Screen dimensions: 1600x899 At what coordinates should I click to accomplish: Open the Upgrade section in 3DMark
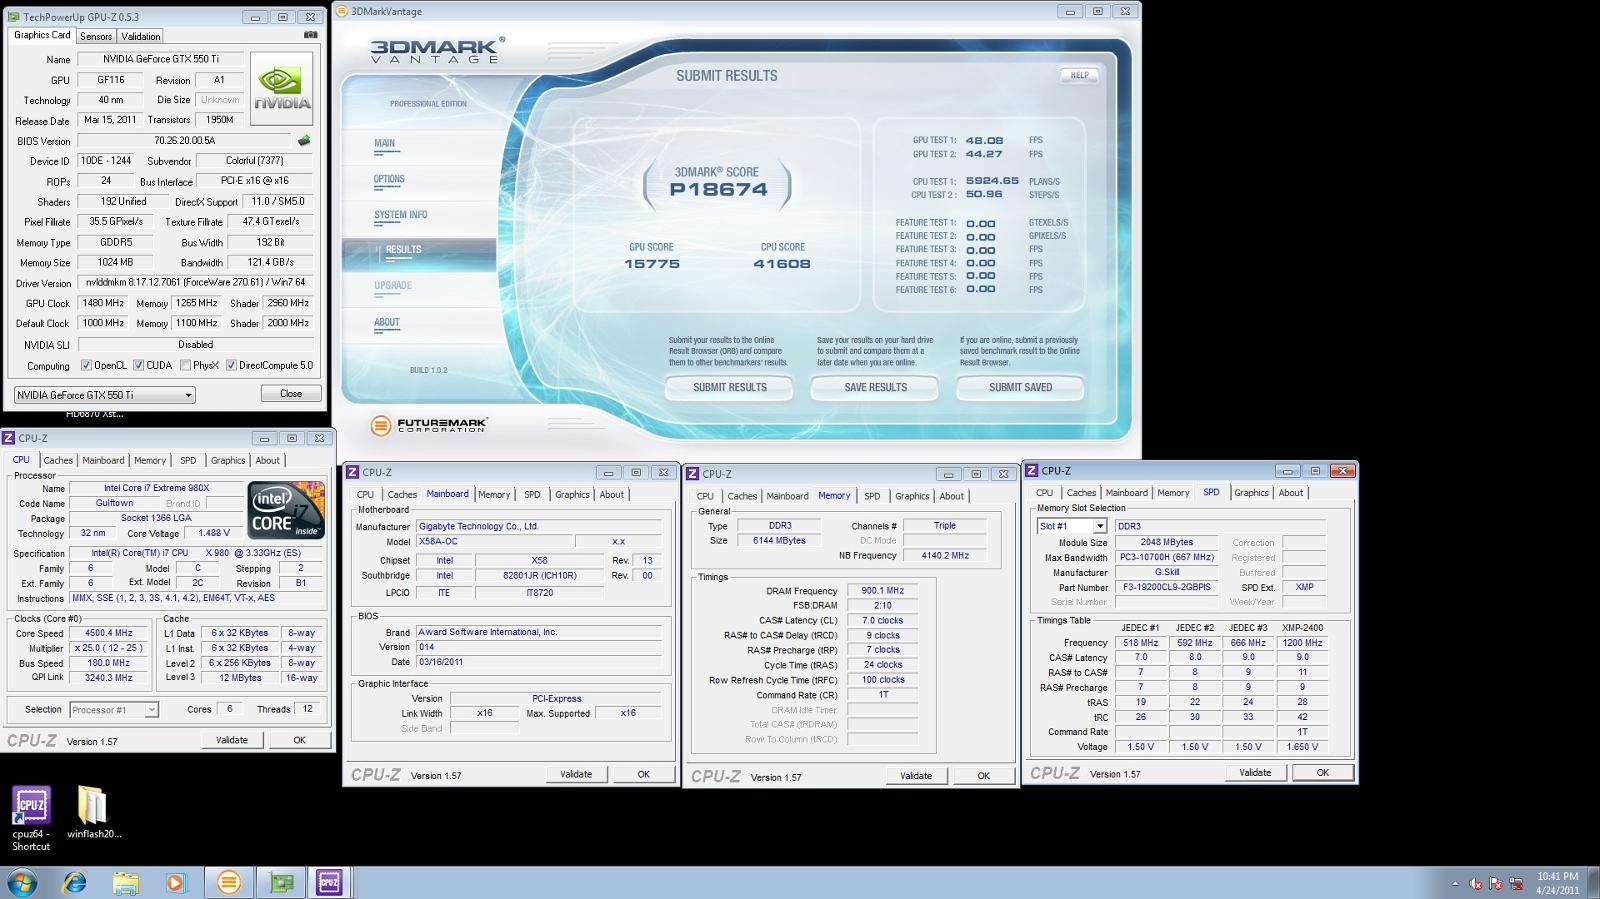tap(393, 286)
